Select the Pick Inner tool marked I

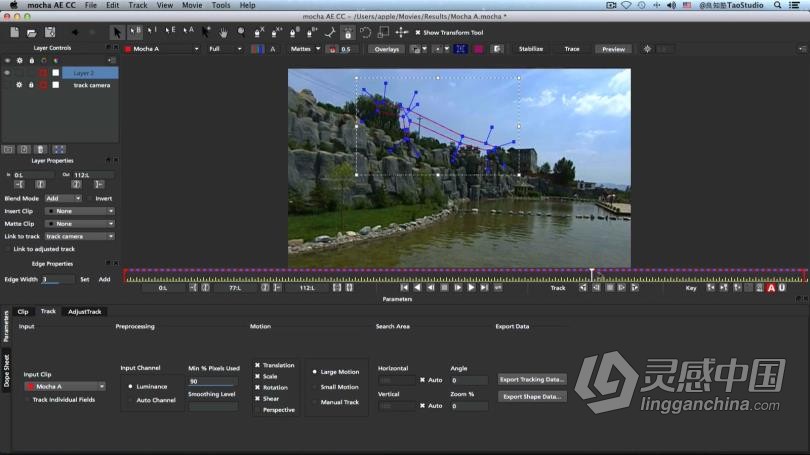[152, 32]
